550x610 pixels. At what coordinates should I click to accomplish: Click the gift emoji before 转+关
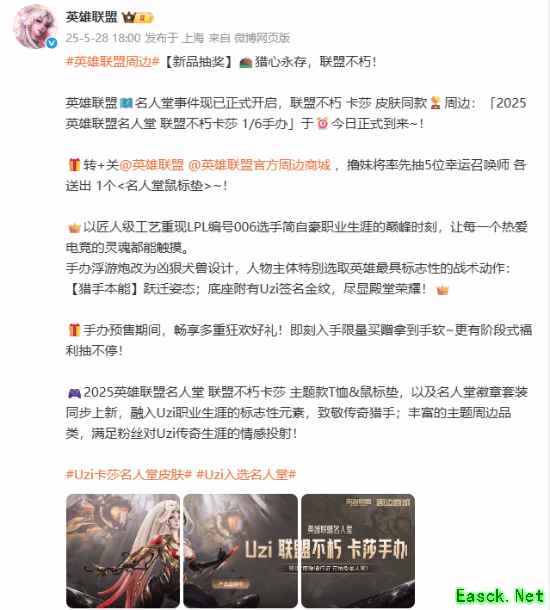[x=74, y=165]
